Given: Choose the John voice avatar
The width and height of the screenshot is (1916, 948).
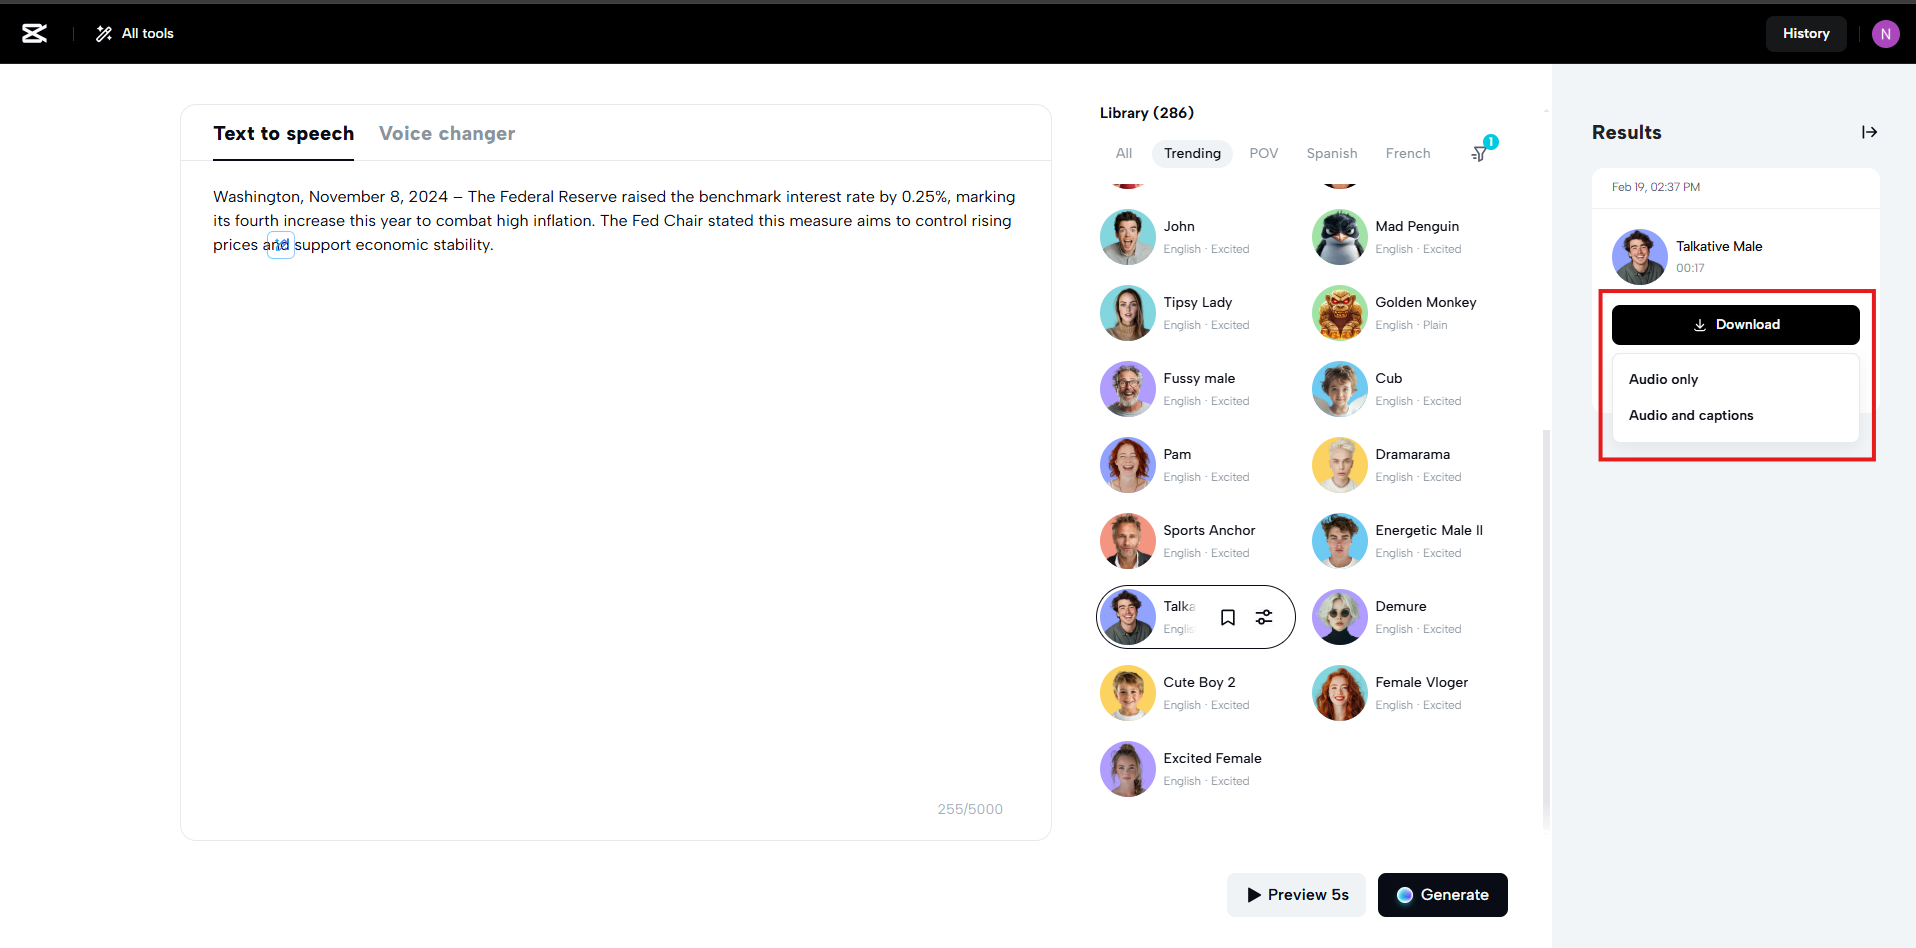Looking at the screenshot, I should [1128, 237].
